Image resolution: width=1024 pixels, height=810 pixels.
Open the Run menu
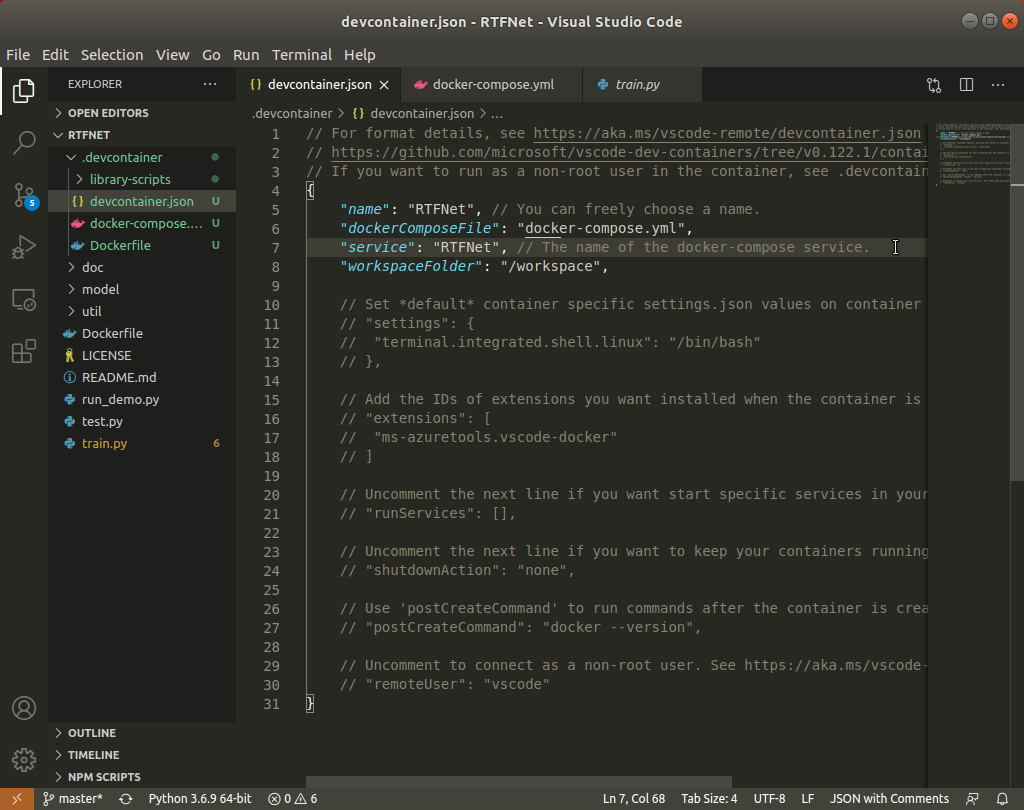point(246,55)
